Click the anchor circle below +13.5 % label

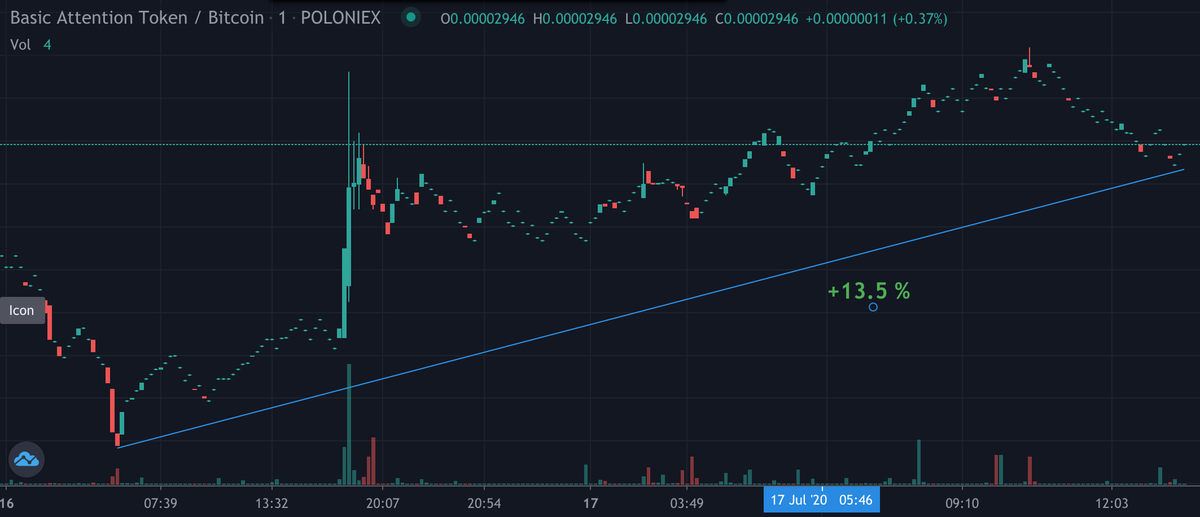873,308
